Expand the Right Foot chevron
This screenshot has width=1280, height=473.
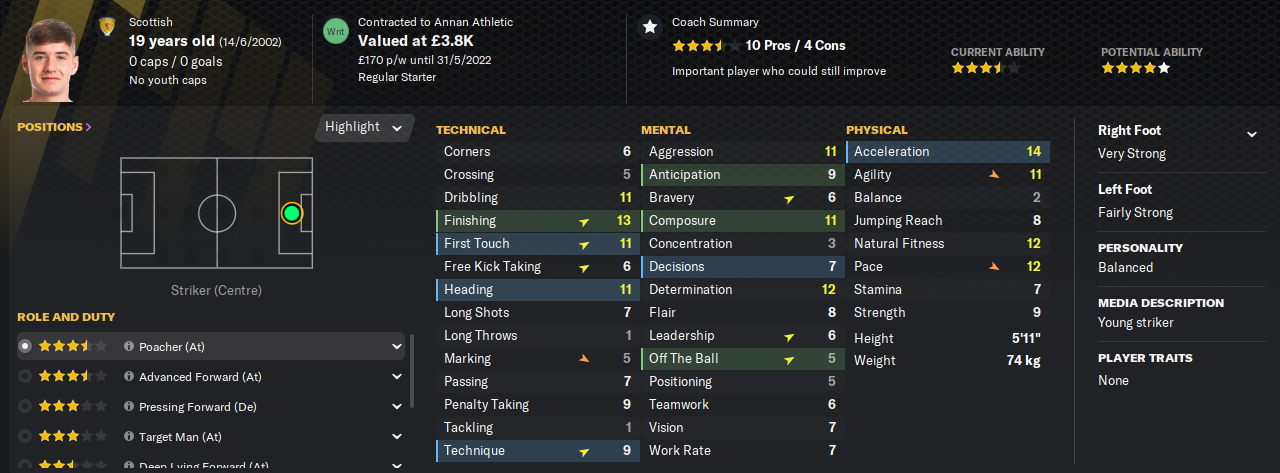(x=1251, y=134)
